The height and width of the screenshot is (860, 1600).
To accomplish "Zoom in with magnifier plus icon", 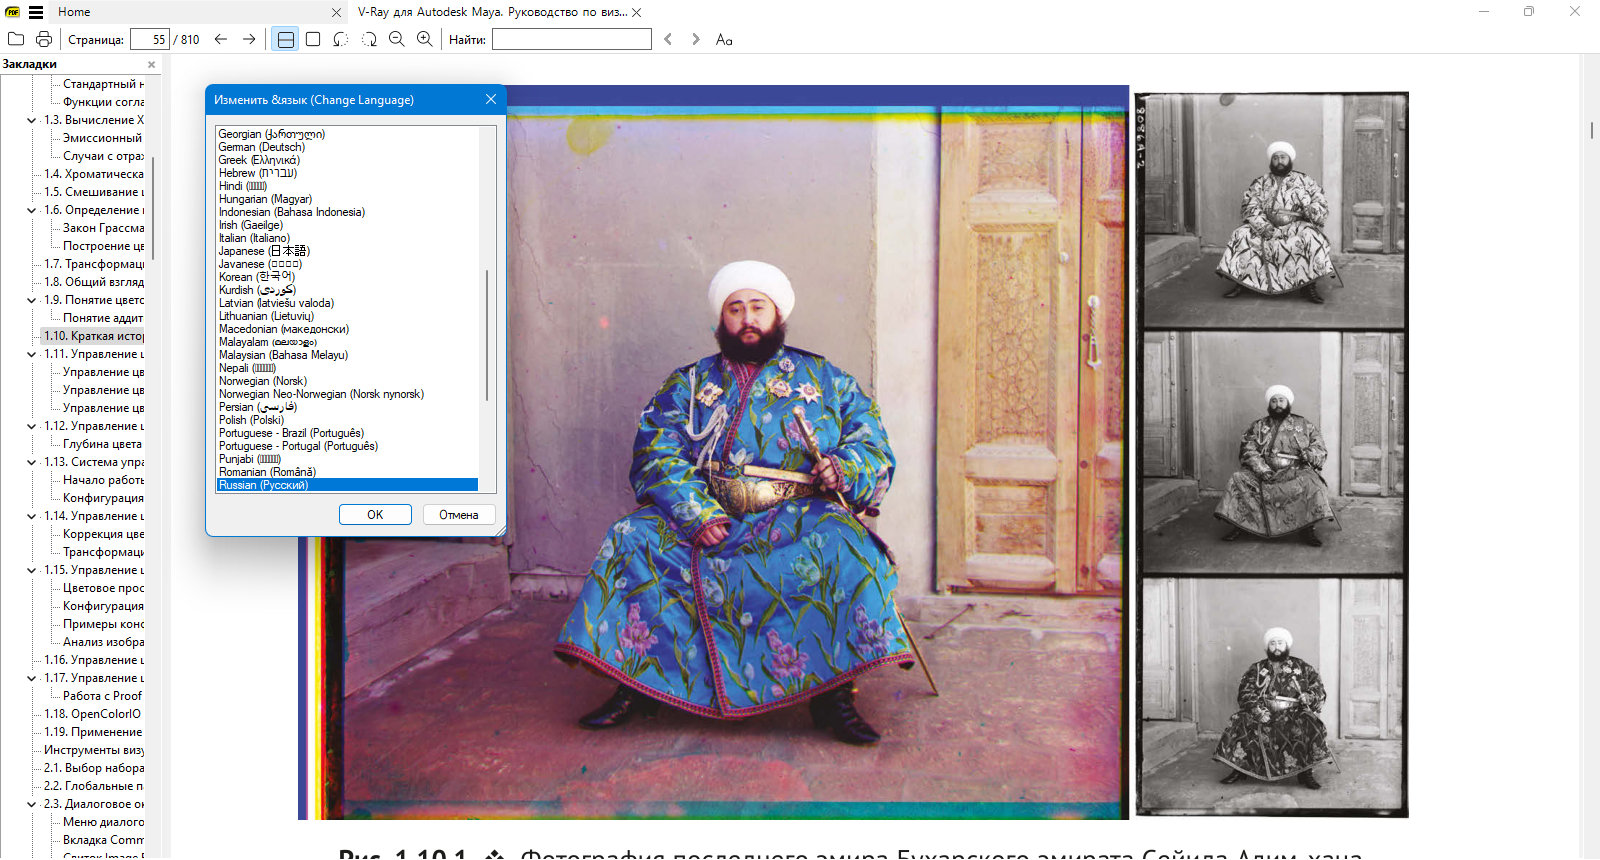I will (425, 39).
